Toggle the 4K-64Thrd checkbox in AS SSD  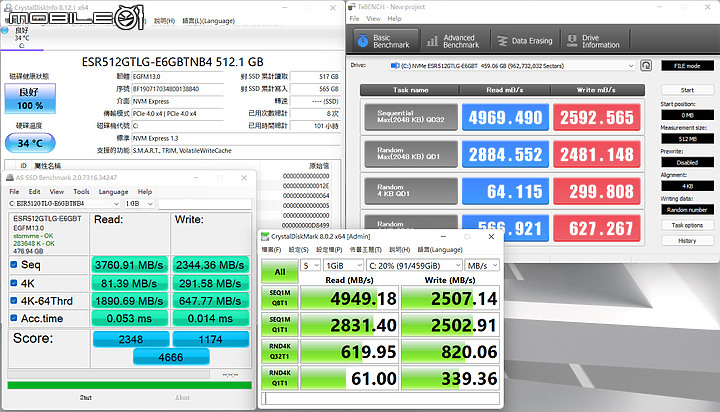pos(14,300)
